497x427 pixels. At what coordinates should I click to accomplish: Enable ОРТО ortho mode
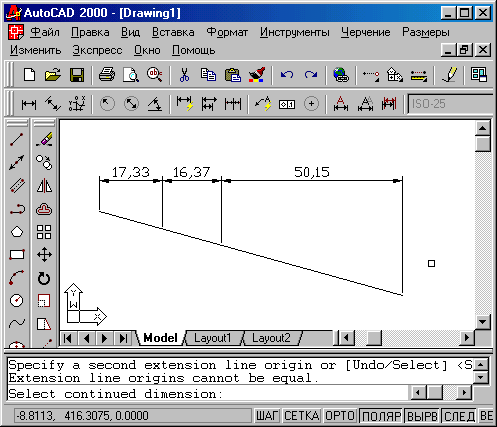340,416
